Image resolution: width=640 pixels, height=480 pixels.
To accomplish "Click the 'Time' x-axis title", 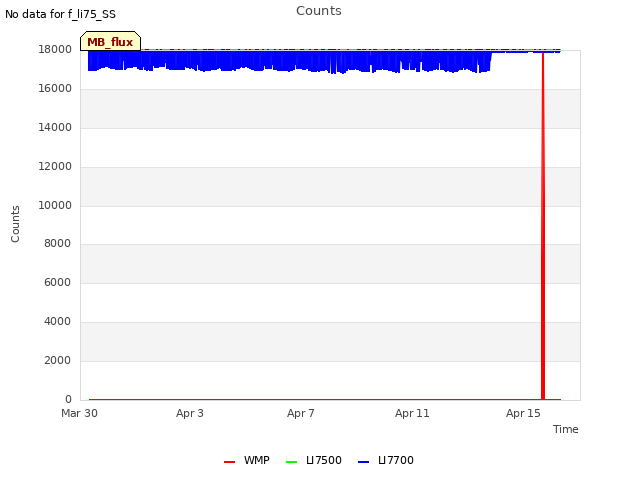I will click(566, 429).
